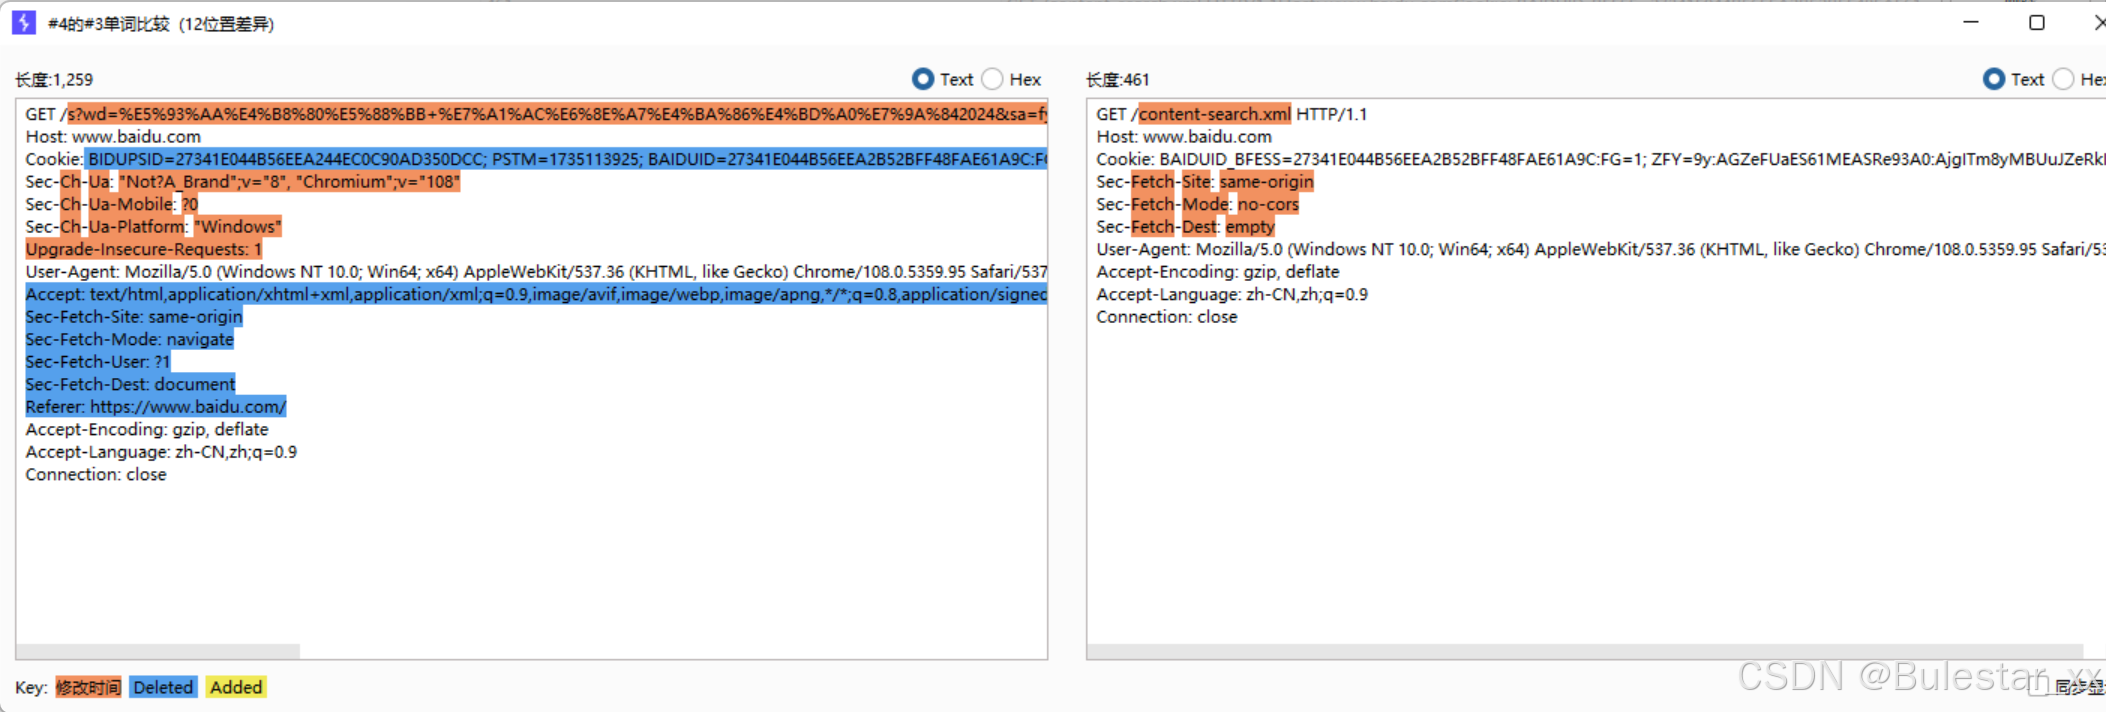Click Accept-Language: zh-CN line in left panel

(x=161, y=452)
